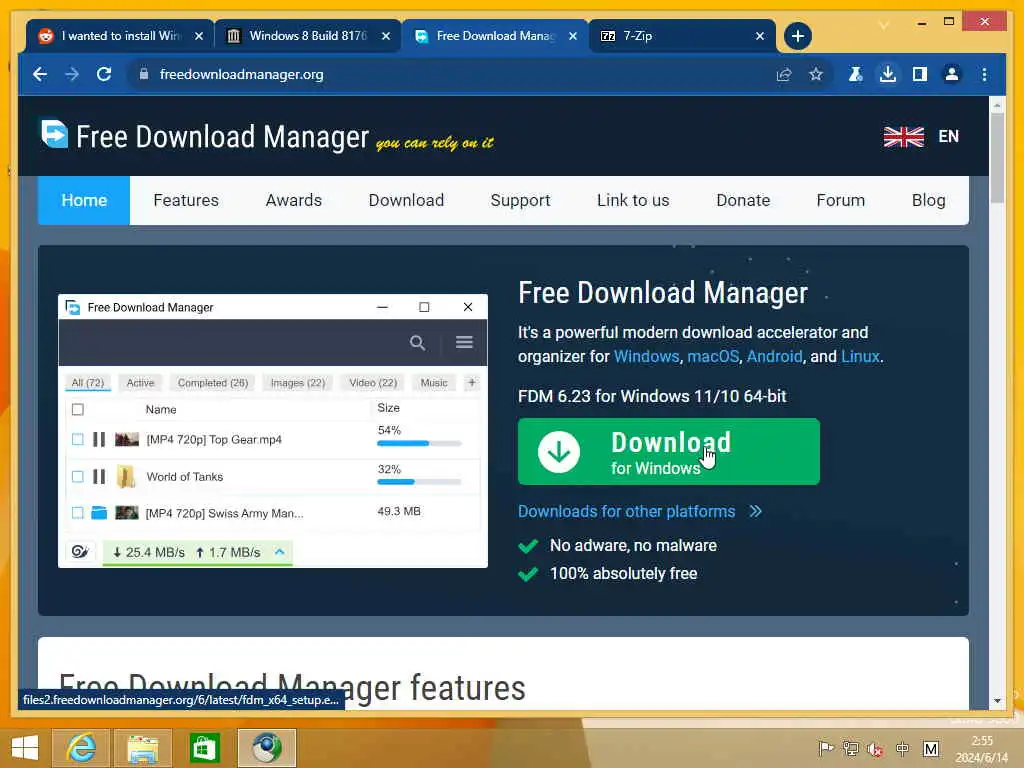View site security lock info
Image resolution: width=1024 pixels, height=768 pixels.
tap(144, 74)
